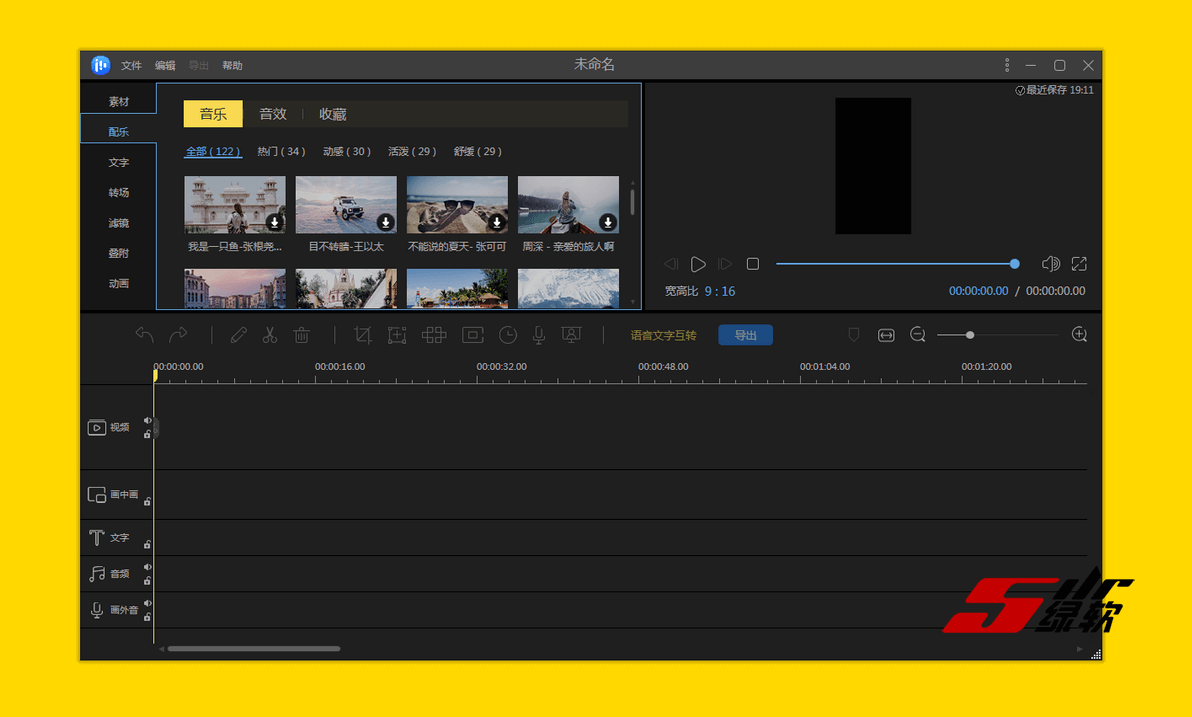Click the undo arrow icon
Viewport: 1192px width, 717px height.
[x=145, y=335]
